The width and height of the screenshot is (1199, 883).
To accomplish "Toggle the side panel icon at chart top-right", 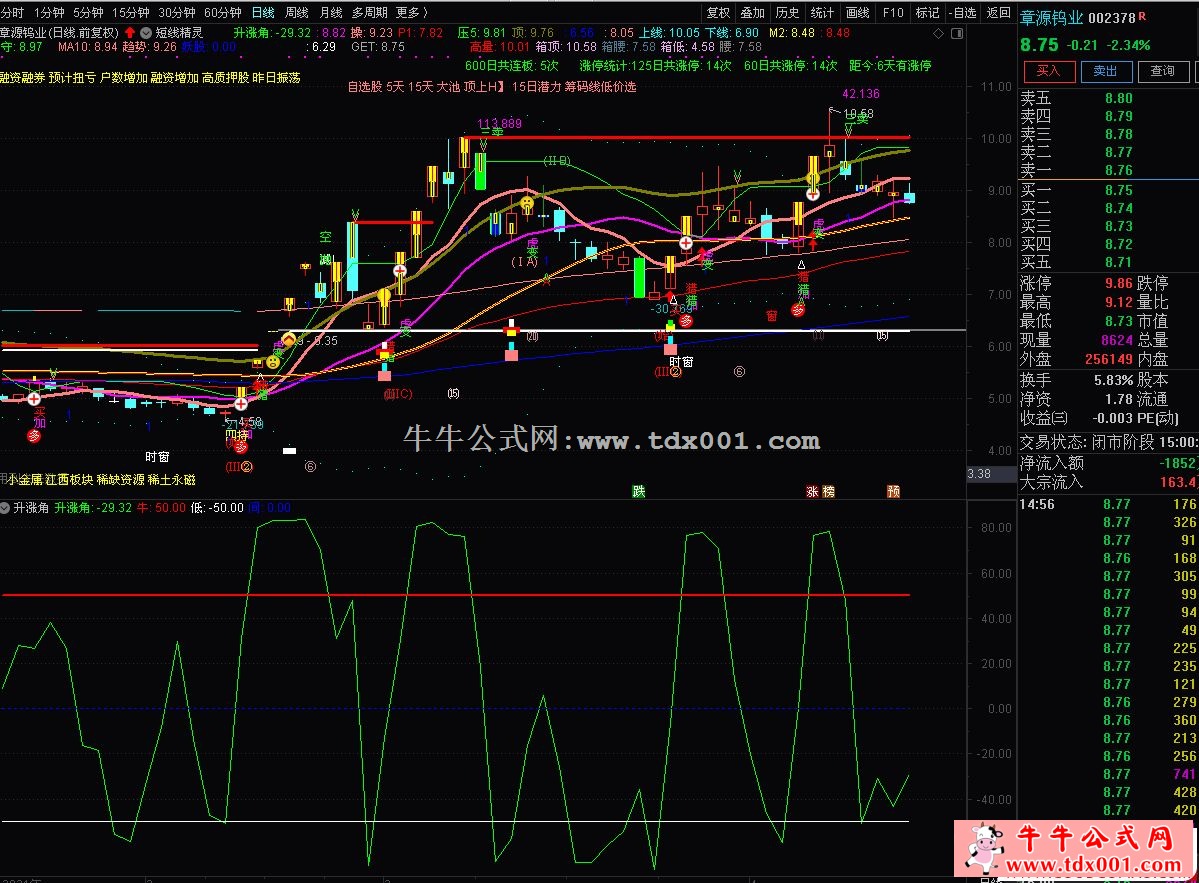I will pyautogui.click(x=957, y=34).
